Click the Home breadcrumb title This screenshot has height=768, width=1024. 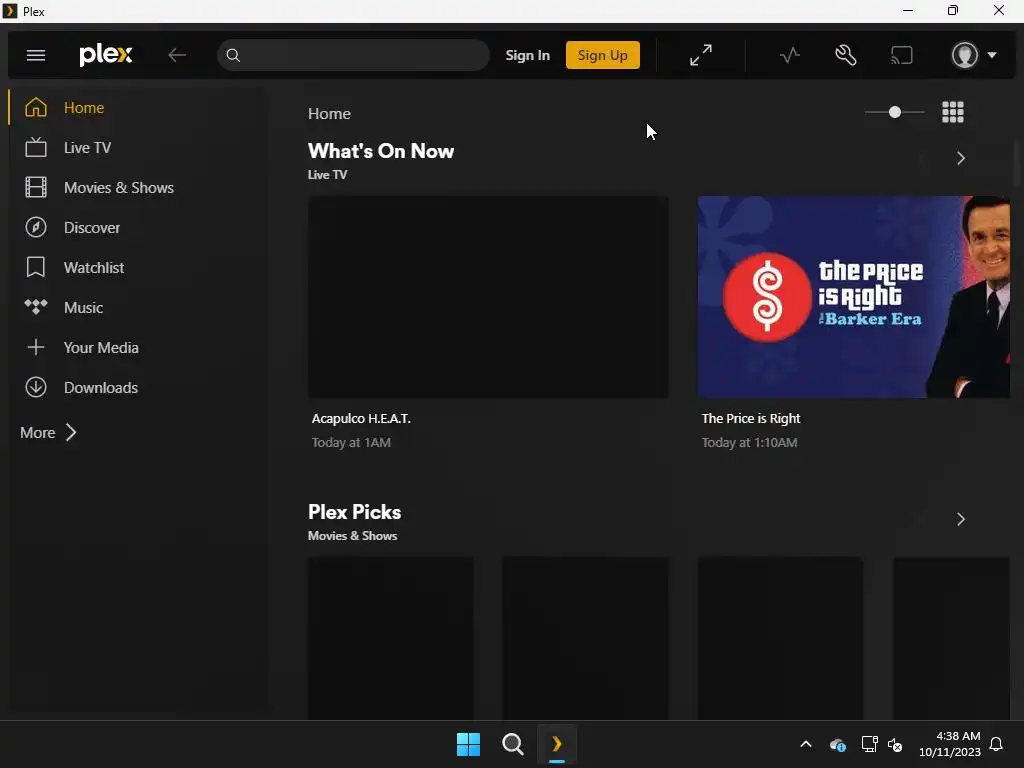click(329, 114)
